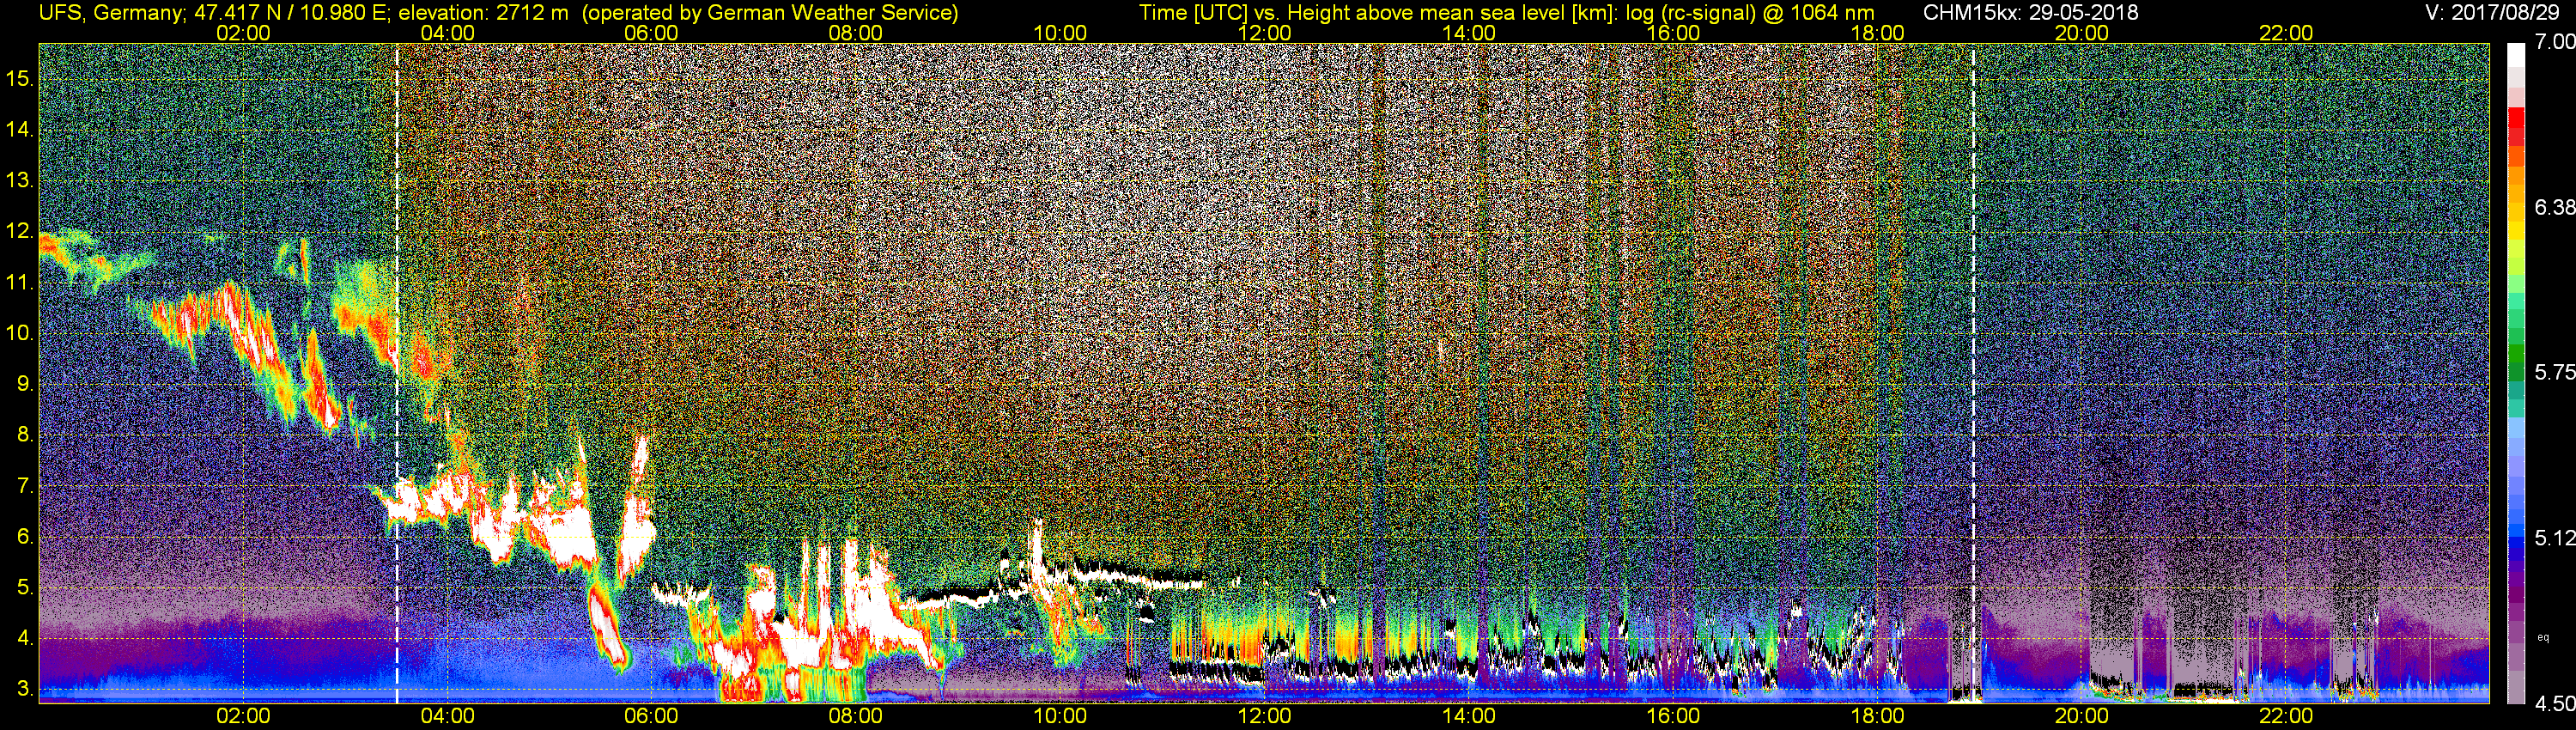This screenshot has height=730, width=2576.
Task: Click the small 'eq' label beside the color scale
Action: [2543, 636]
